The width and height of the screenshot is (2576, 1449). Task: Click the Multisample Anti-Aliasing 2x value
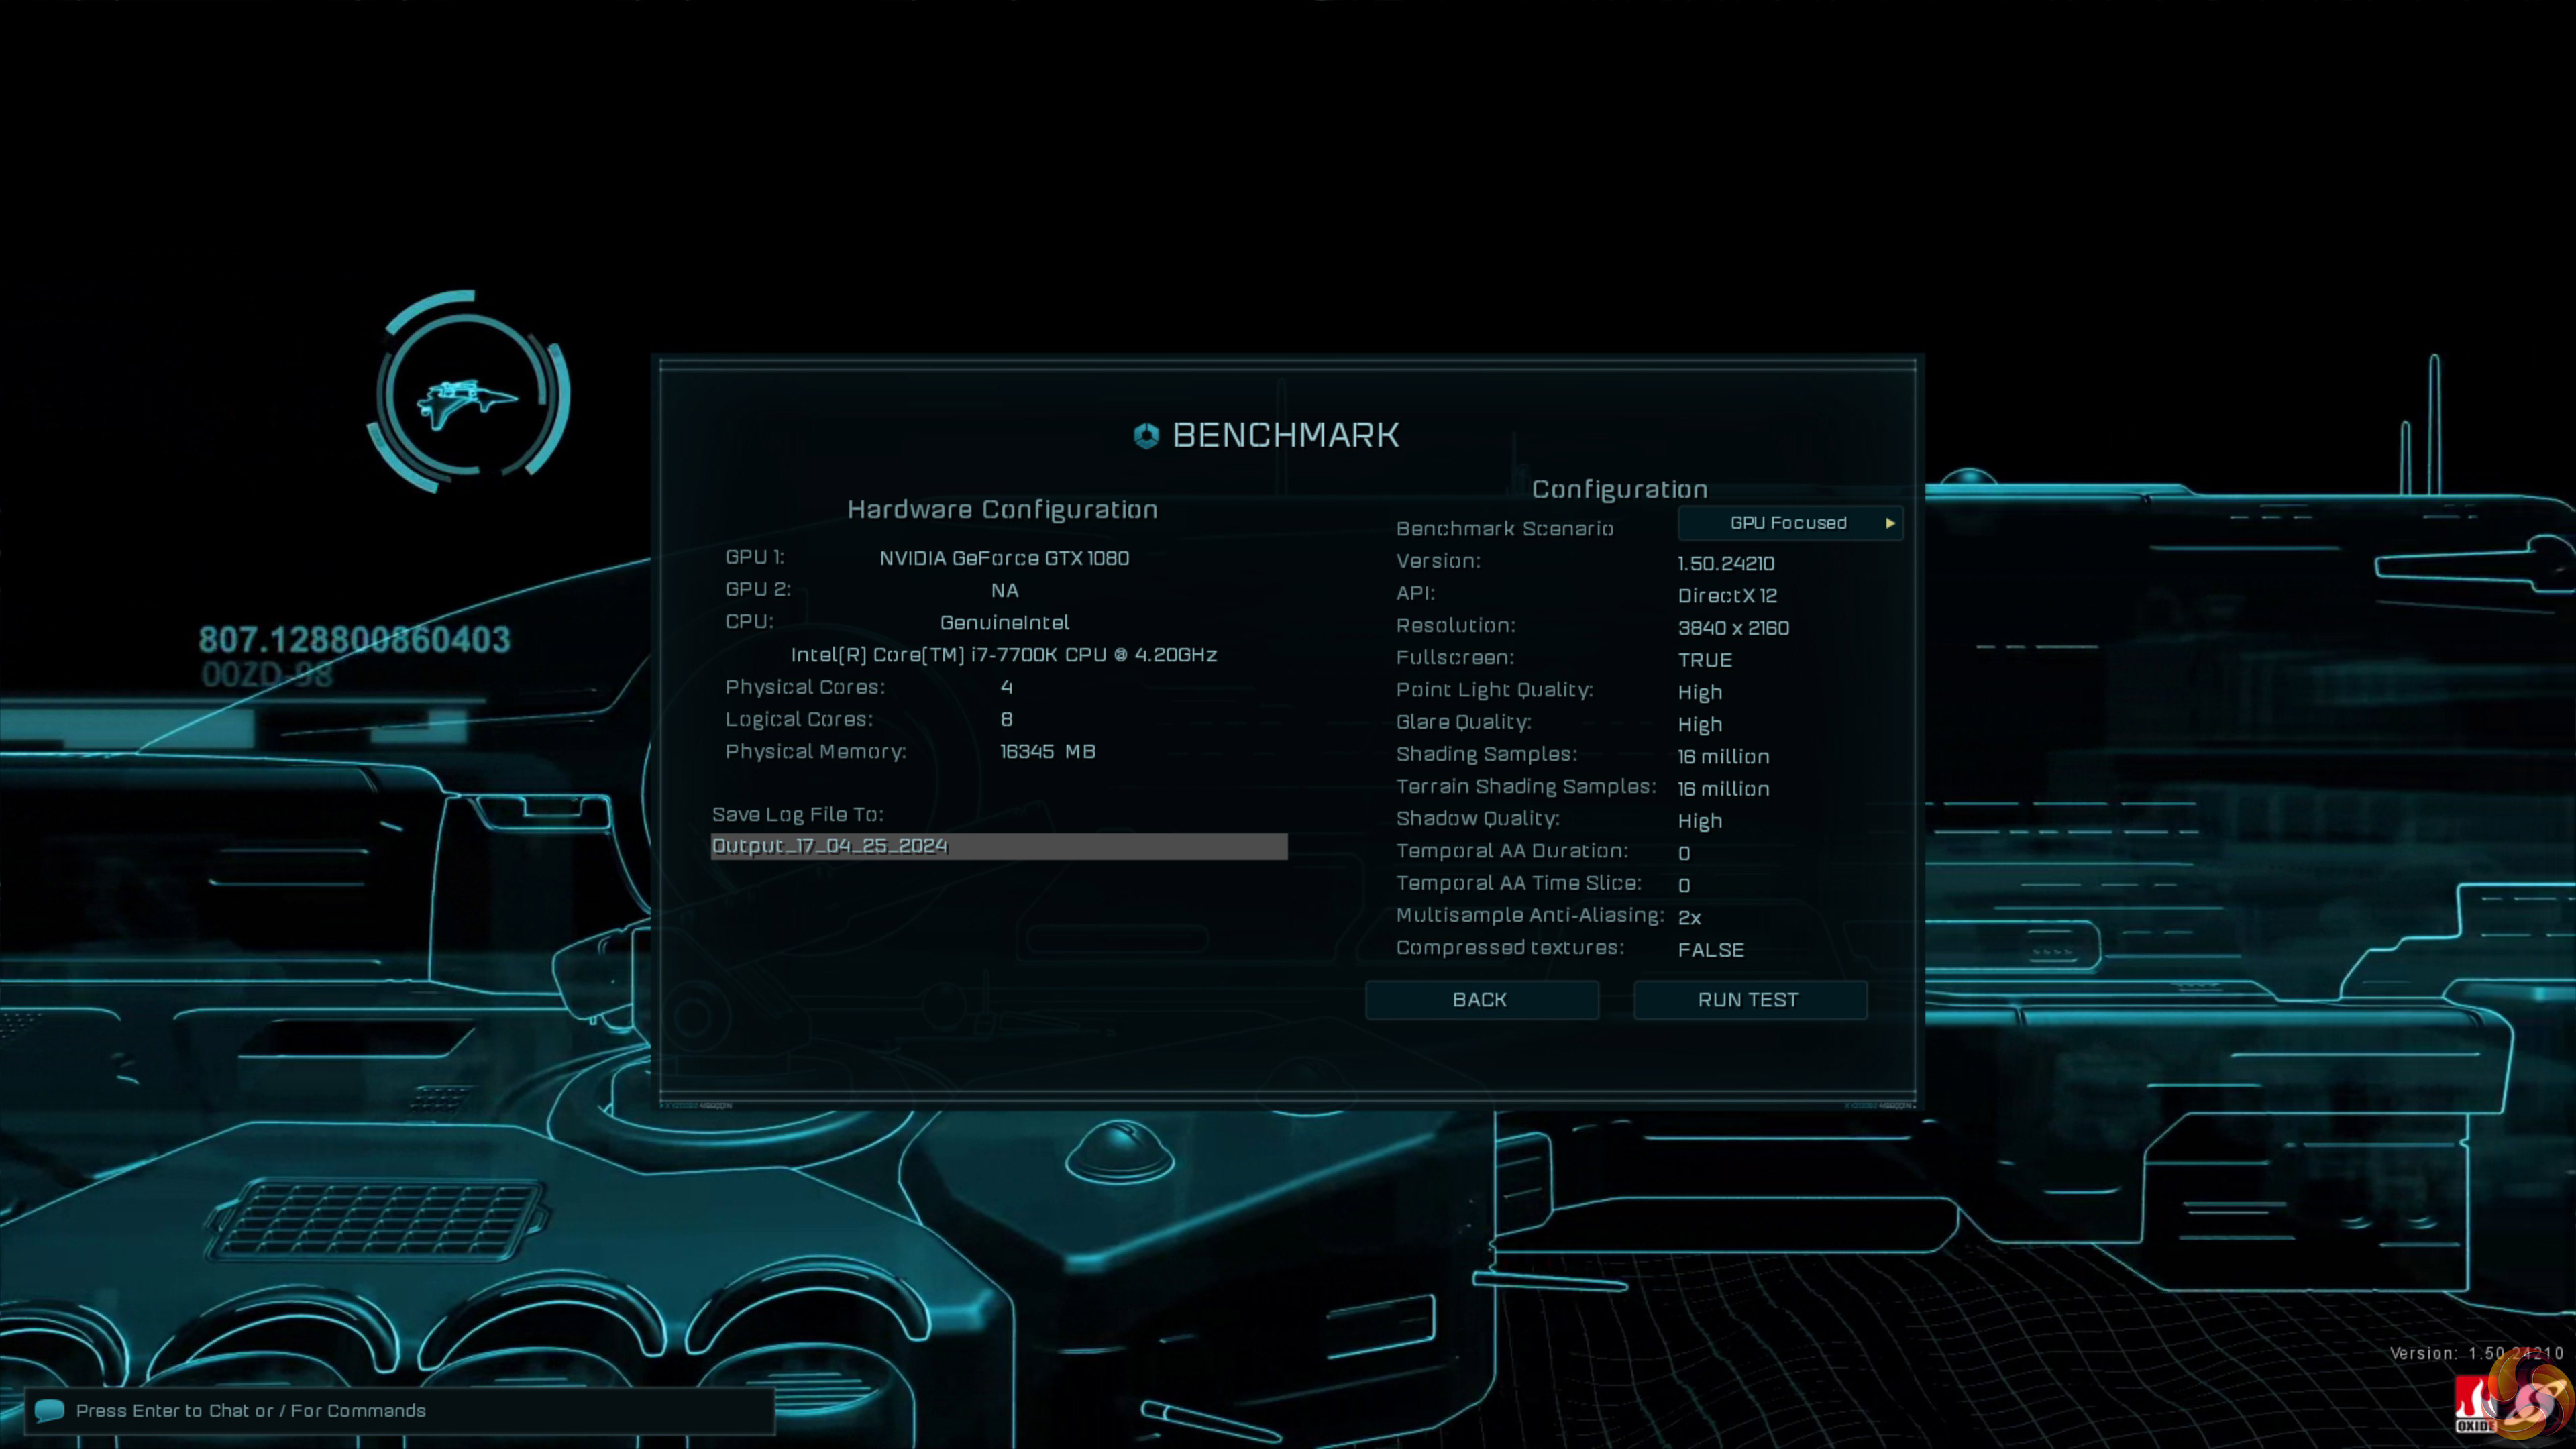[1689, 918]
